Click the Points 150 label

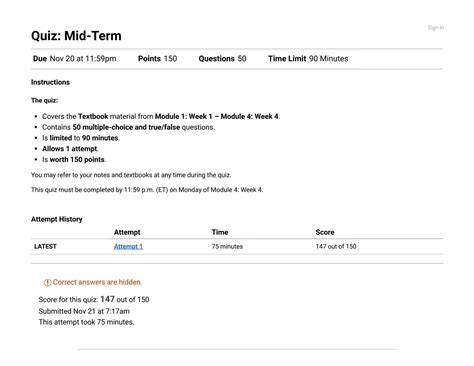tap(157, 59)
